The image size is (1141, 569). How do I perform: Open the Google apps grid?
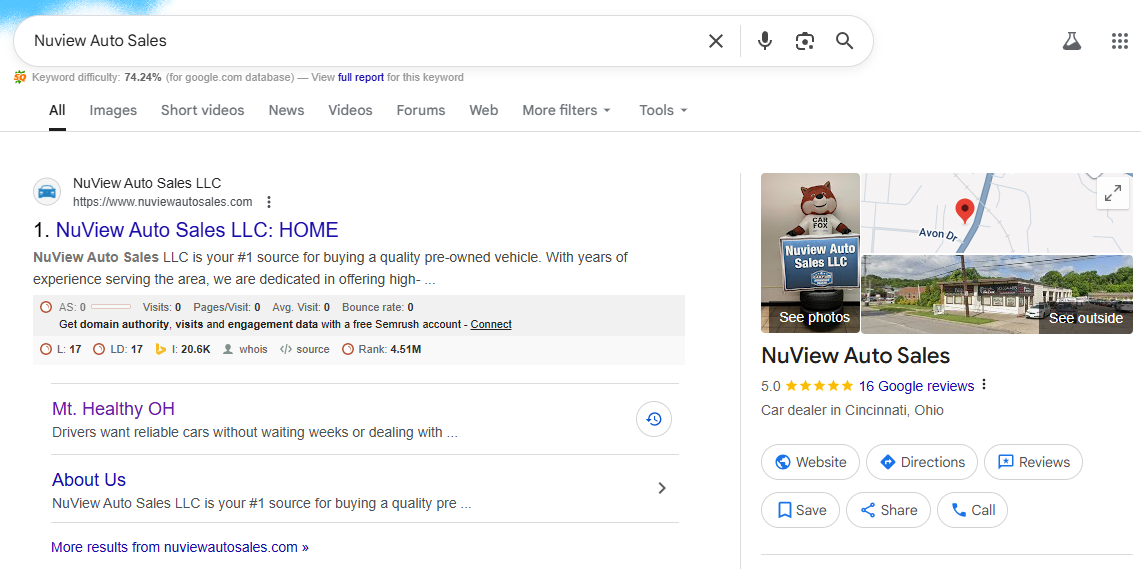[x=1120, y=41]
